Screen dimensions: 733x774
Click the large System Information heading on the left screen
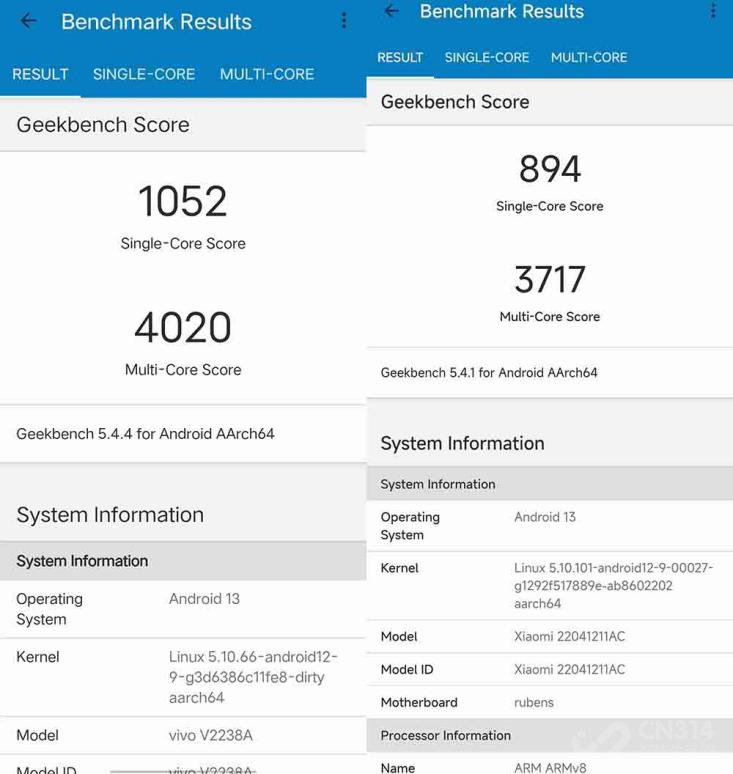[x=110, y=515]
